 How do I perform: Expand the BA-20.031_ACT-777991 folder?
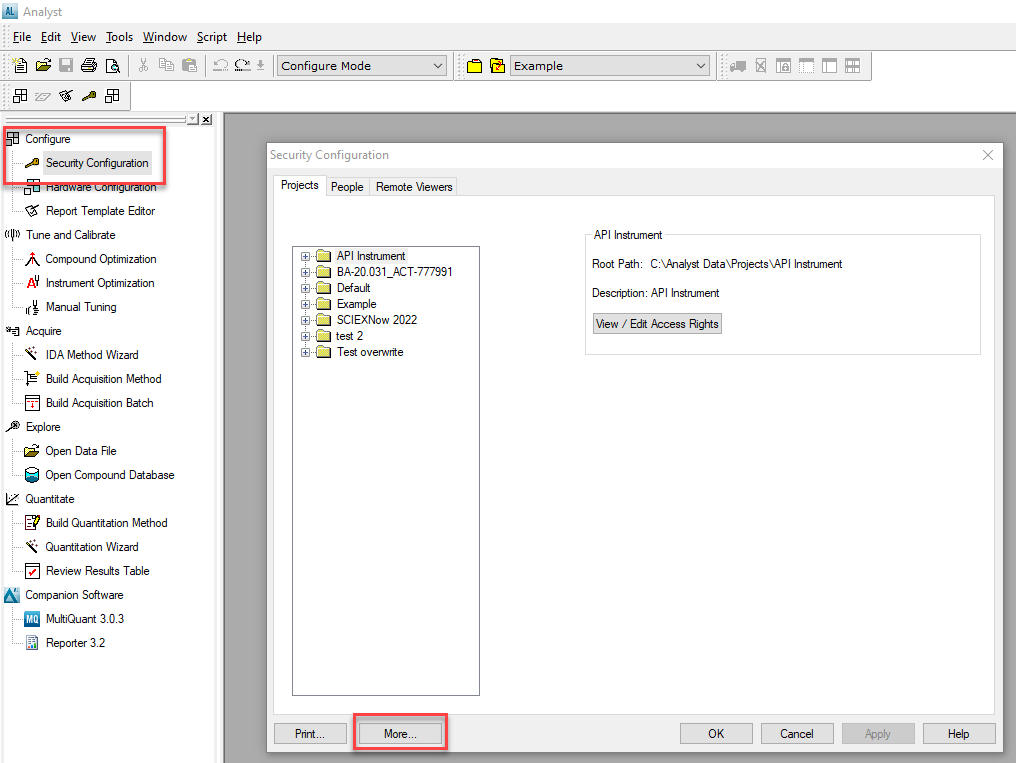coord(305,272)
